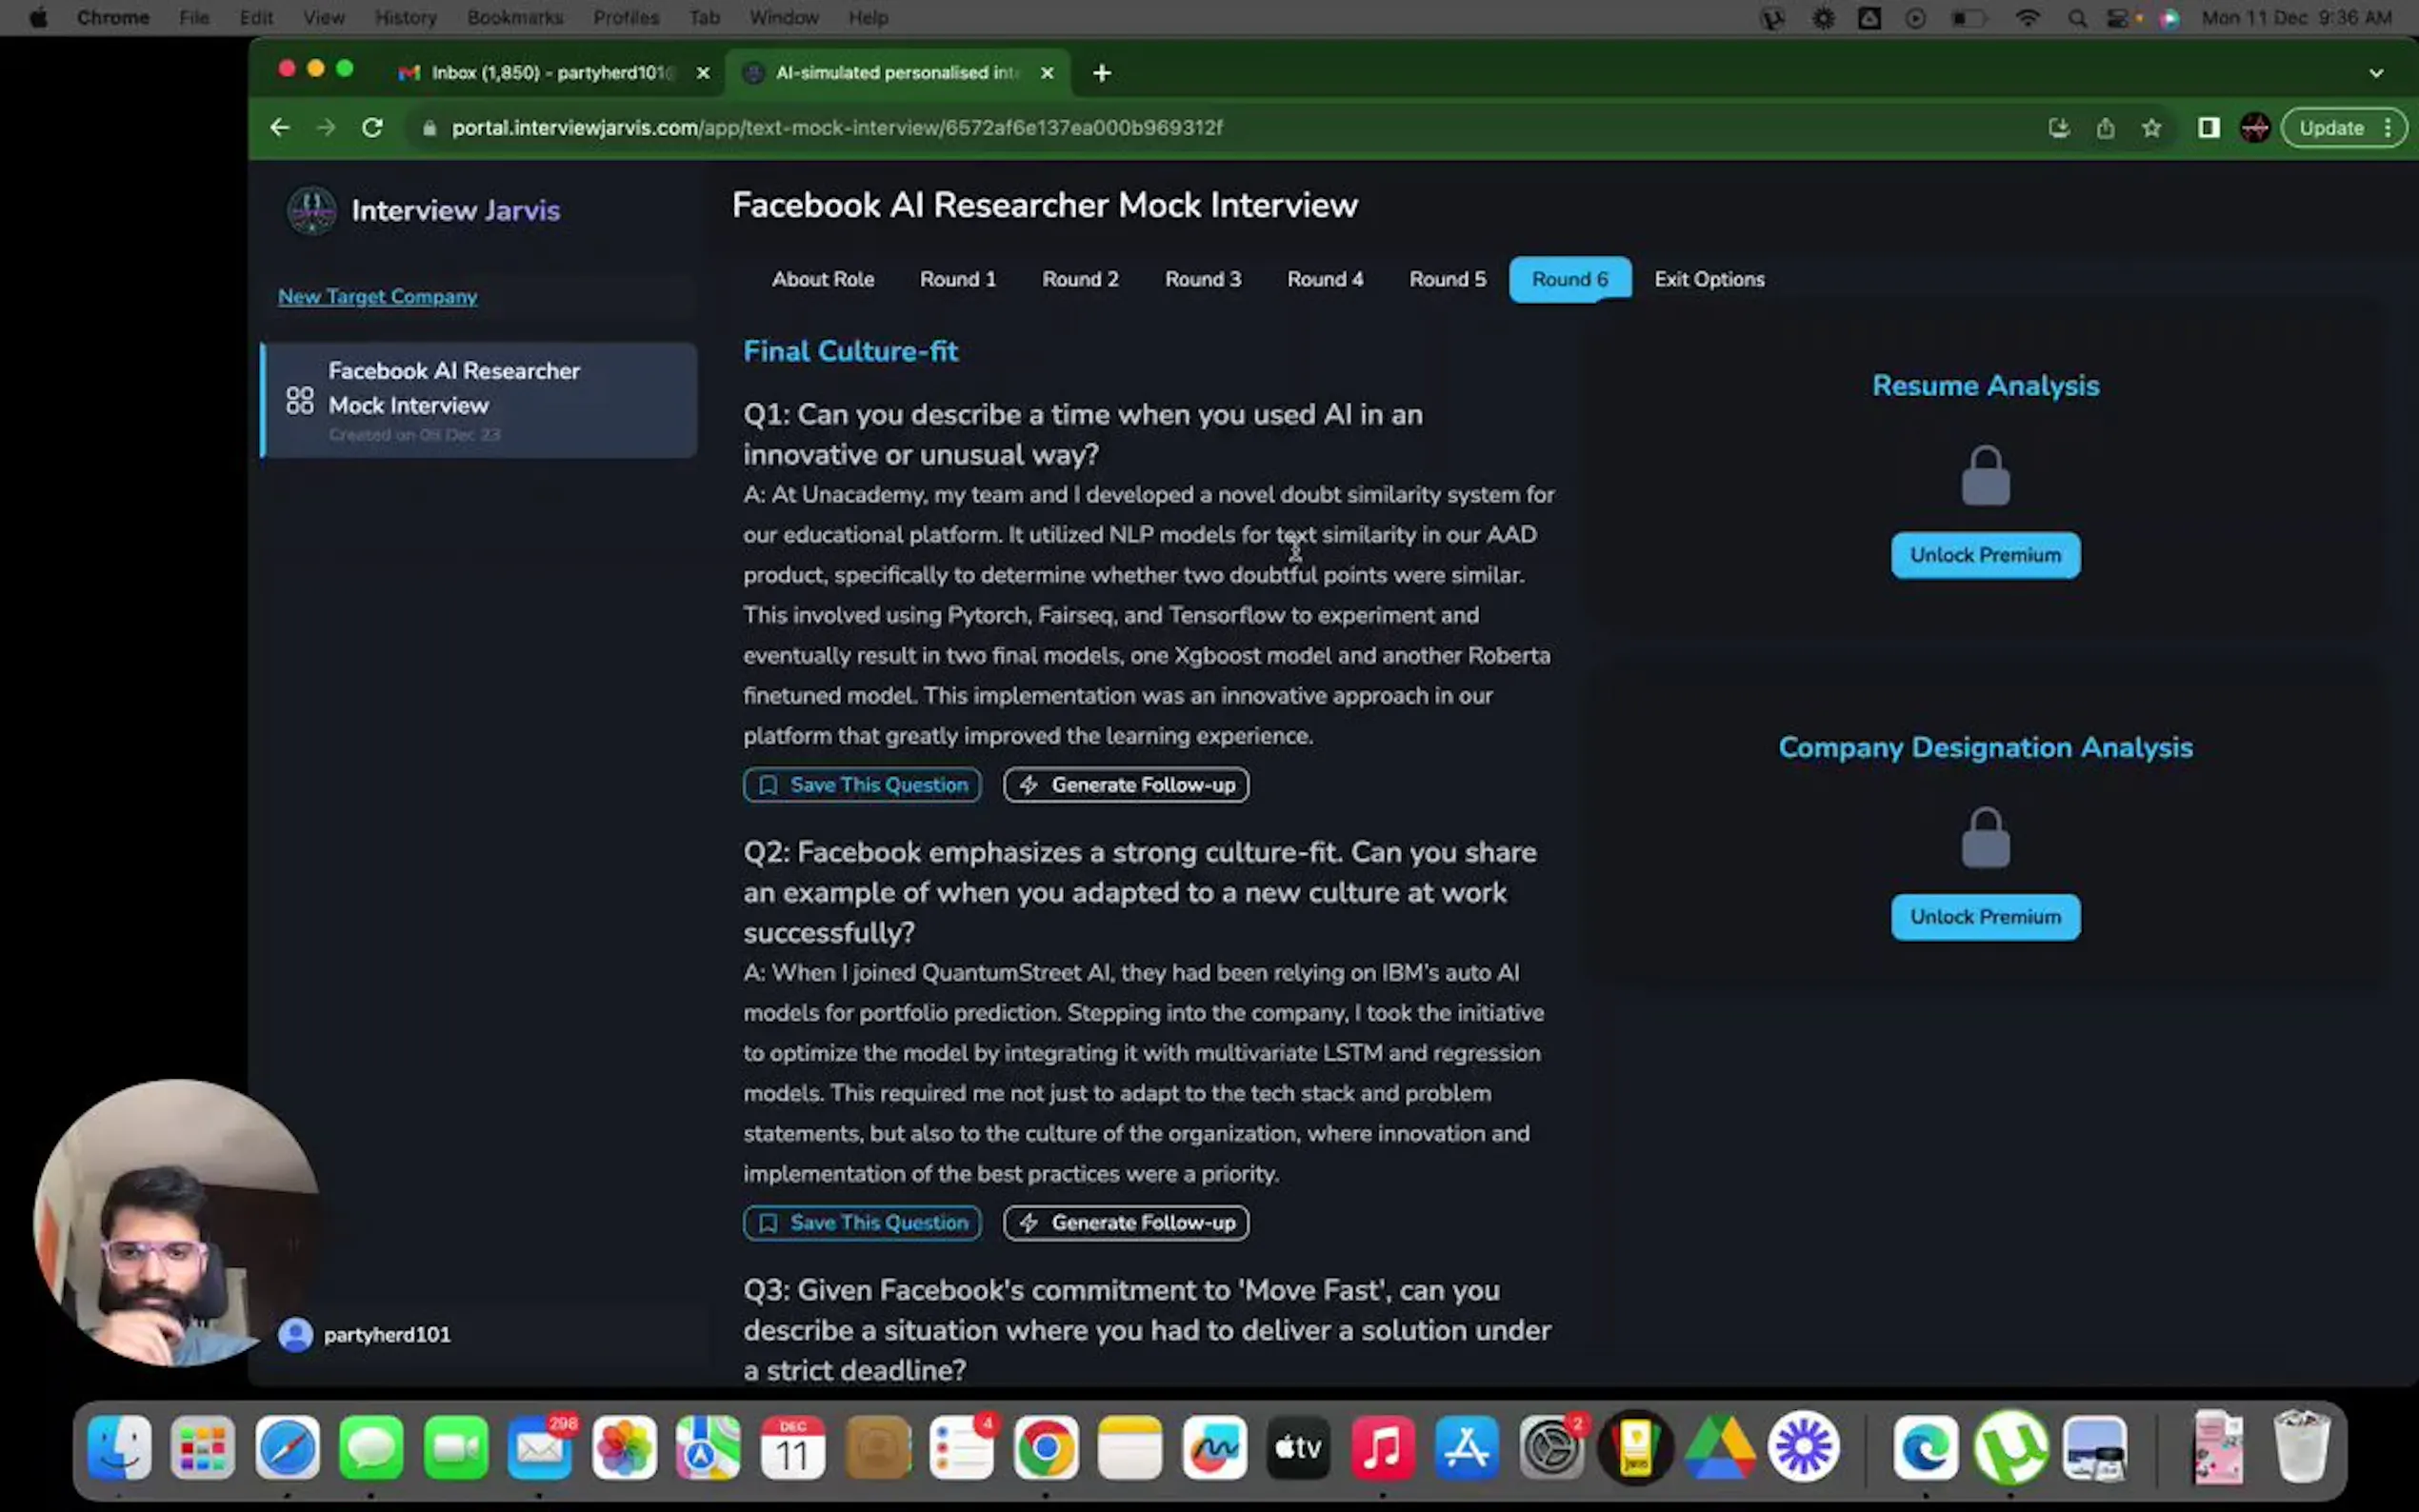Open the Bookmarks menu
The height and width of the screenshot is (1512, 2419).
click(x=514, y=18)
